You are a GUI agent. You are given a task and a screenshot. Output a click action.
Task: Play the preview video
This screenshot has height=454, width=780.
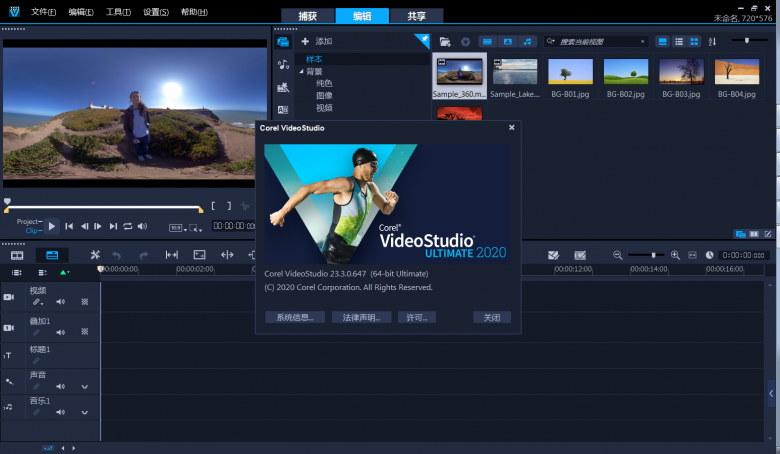(x=52, y=226)
